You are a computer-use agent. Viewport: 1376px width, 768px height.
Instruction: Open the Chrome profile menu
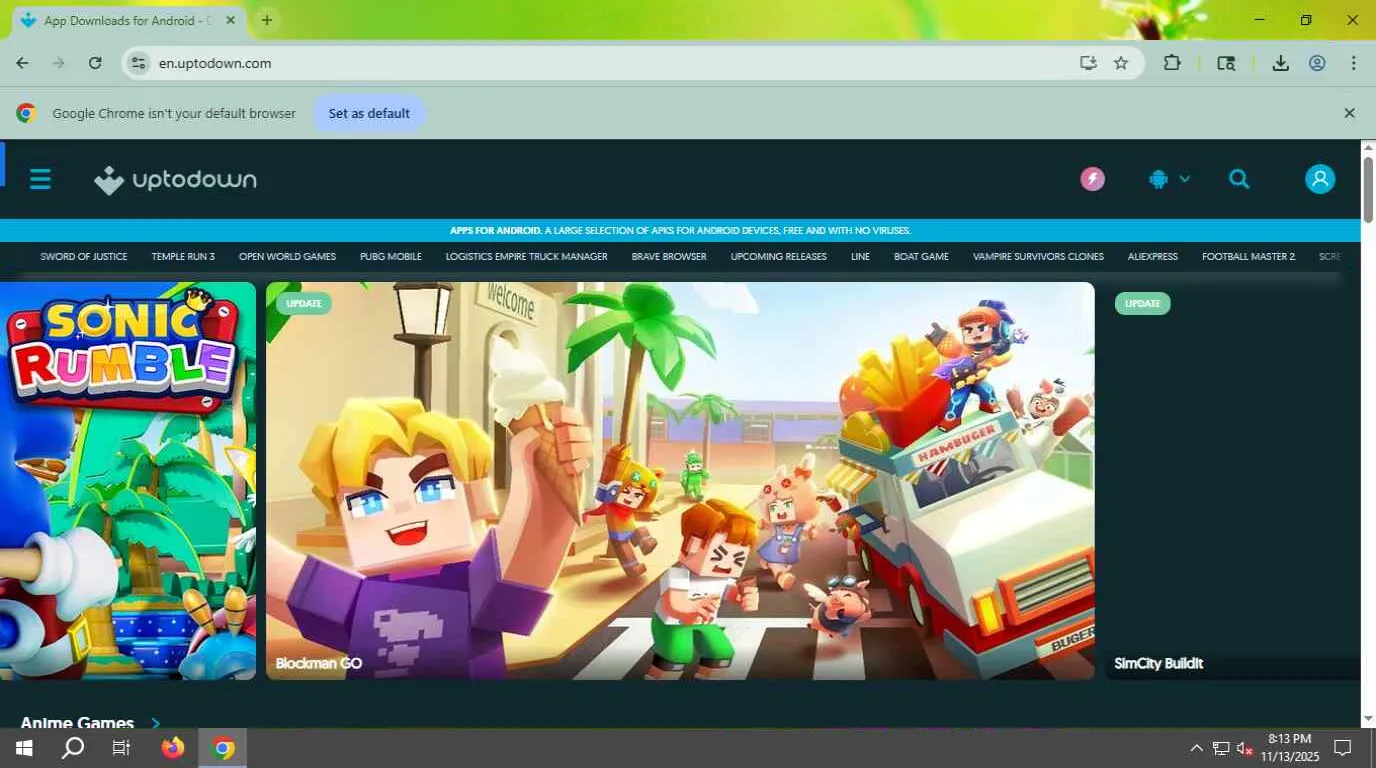click(1317, 63)
